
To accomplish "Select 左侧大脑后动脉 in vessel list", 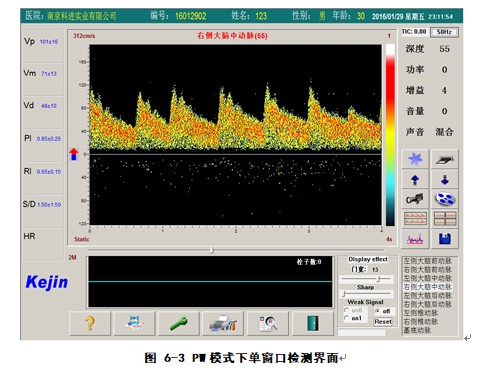I will 428,295.
